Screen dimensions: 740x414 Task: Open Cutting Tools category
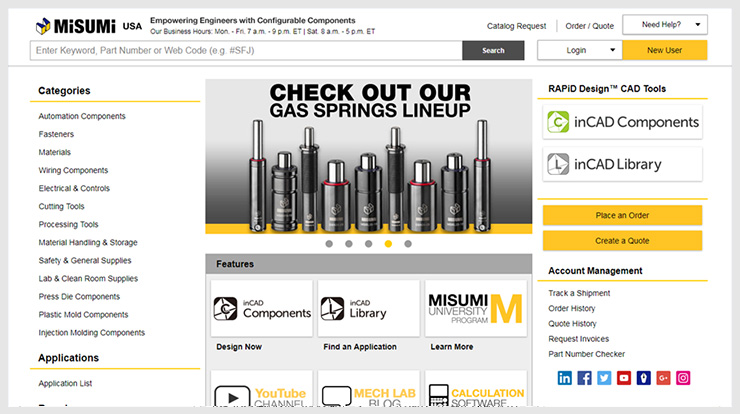(61, 206)
